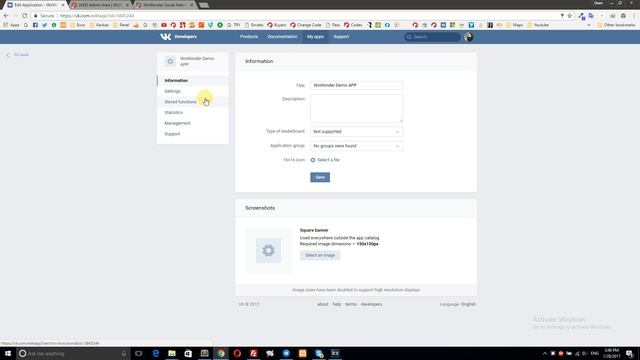Open the Youtube bookmarks folder
This screenshot has height=360, width=640.
[x=538, y=25]
